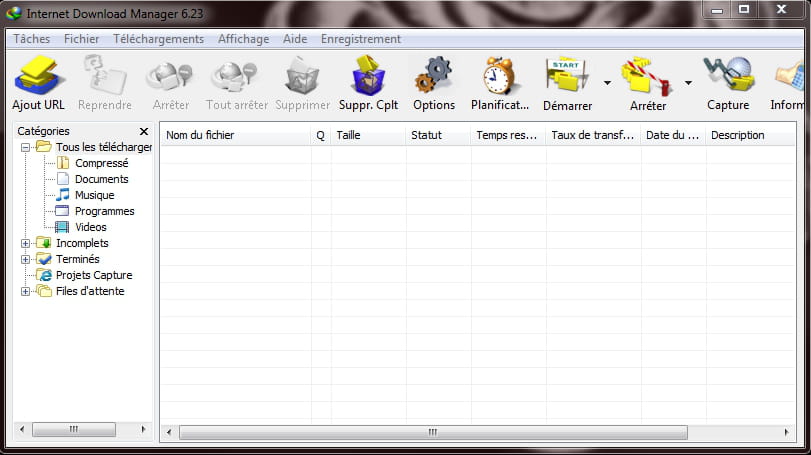Screen dimensions: 811x455
Task: Sort by Taille column header
Action: 369,135
